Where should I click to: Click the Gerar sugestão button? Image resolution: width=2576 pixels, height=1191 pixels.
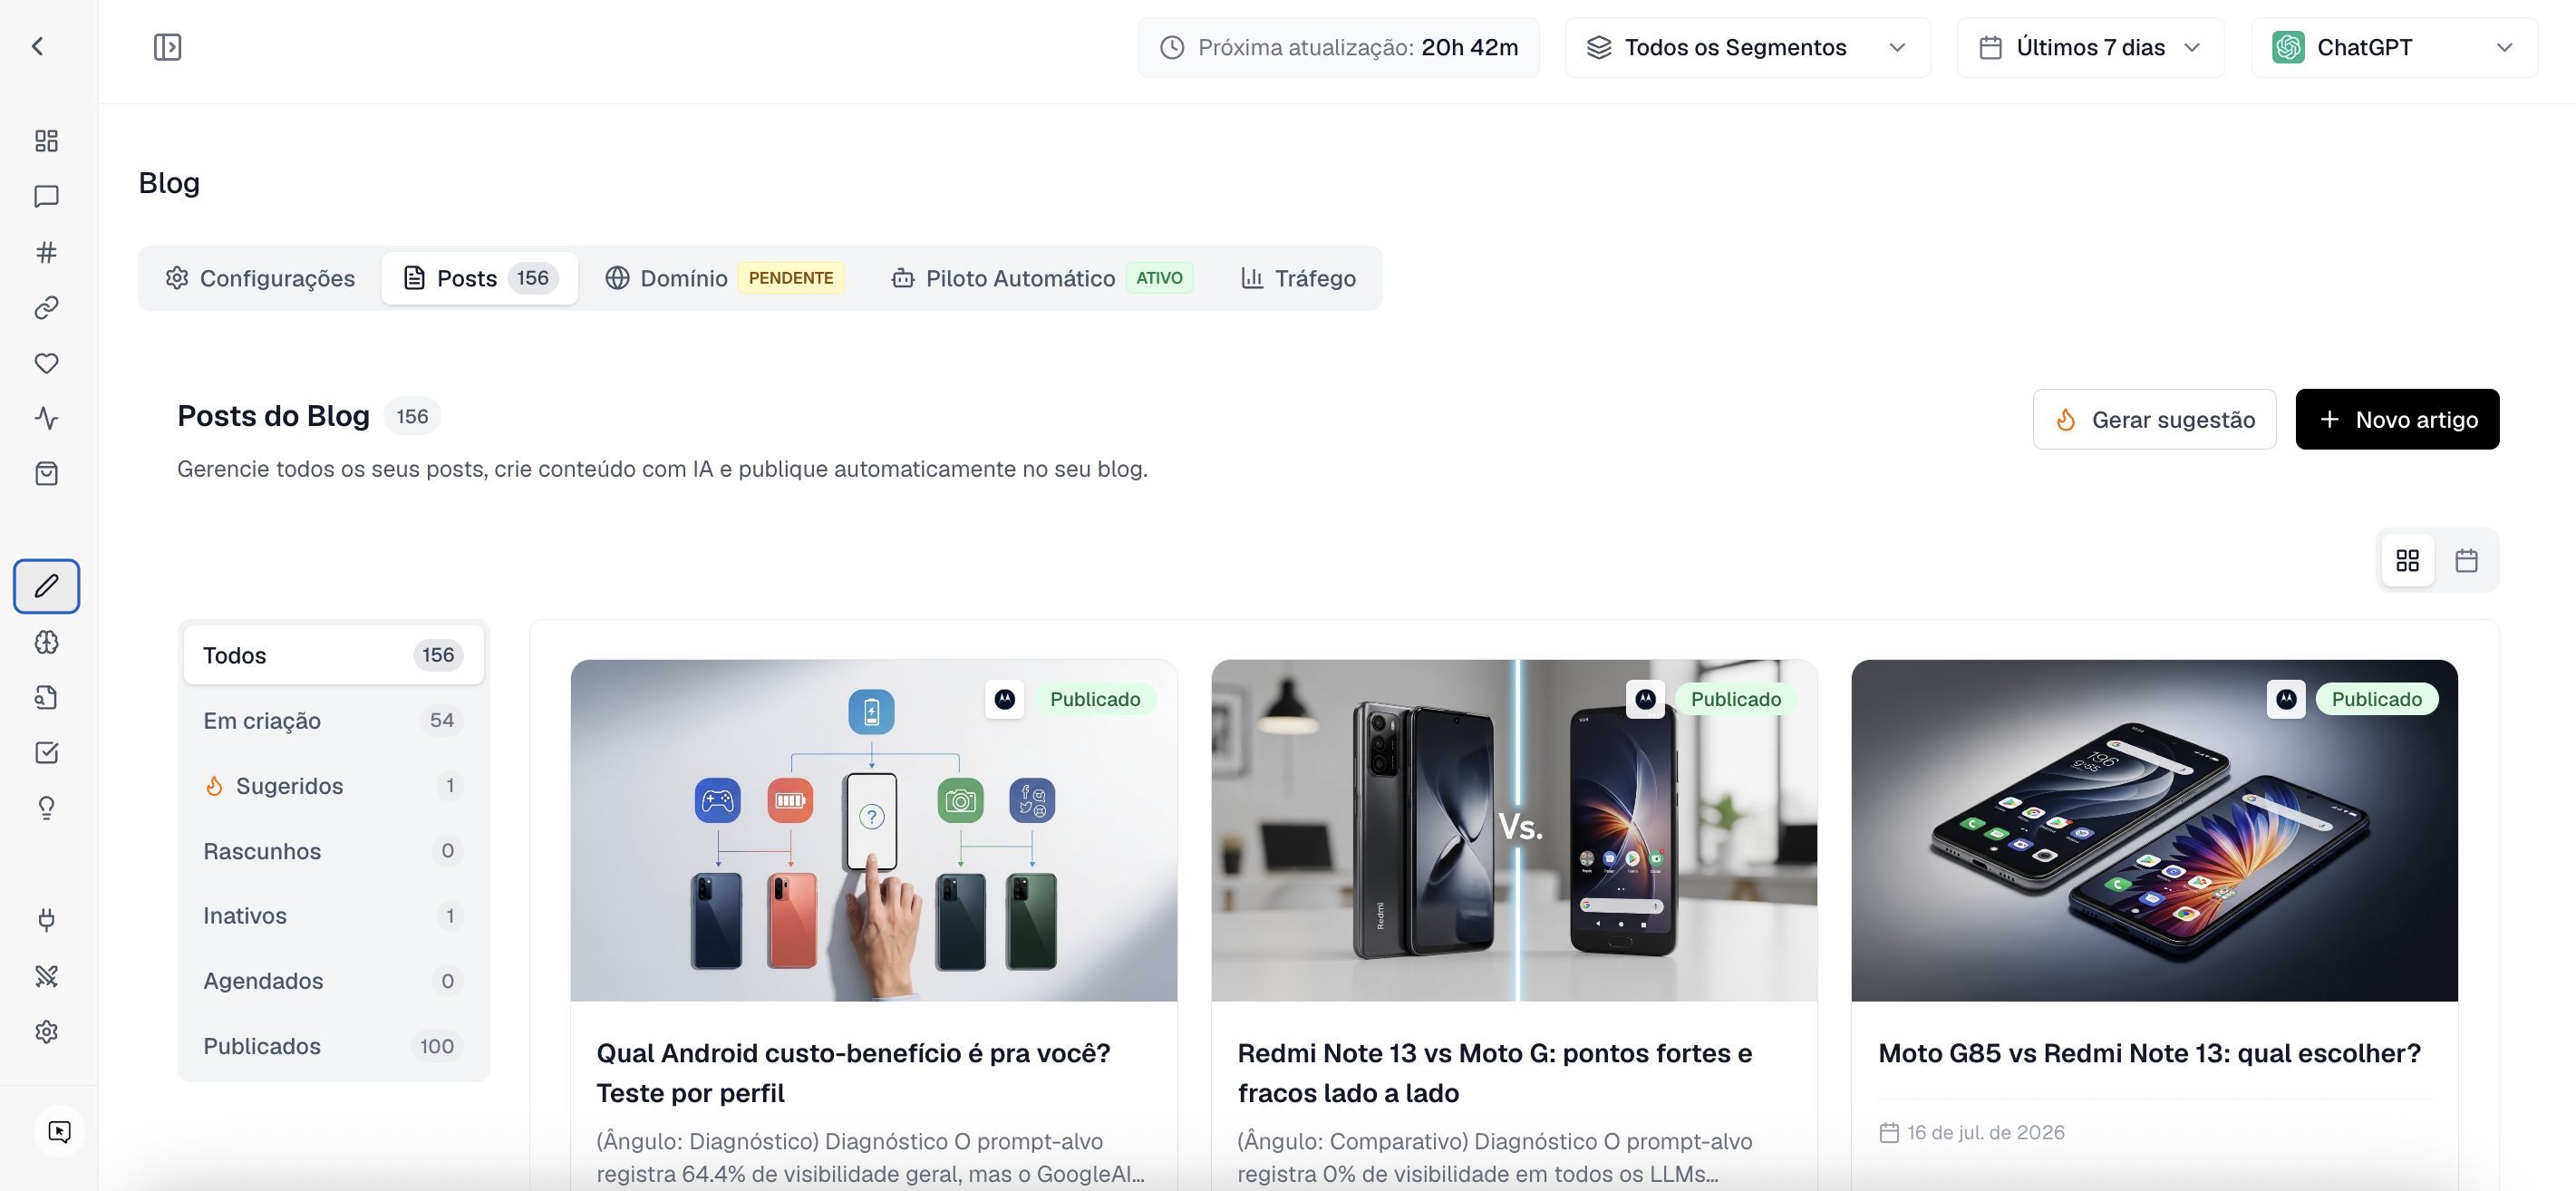(2154, 419)
